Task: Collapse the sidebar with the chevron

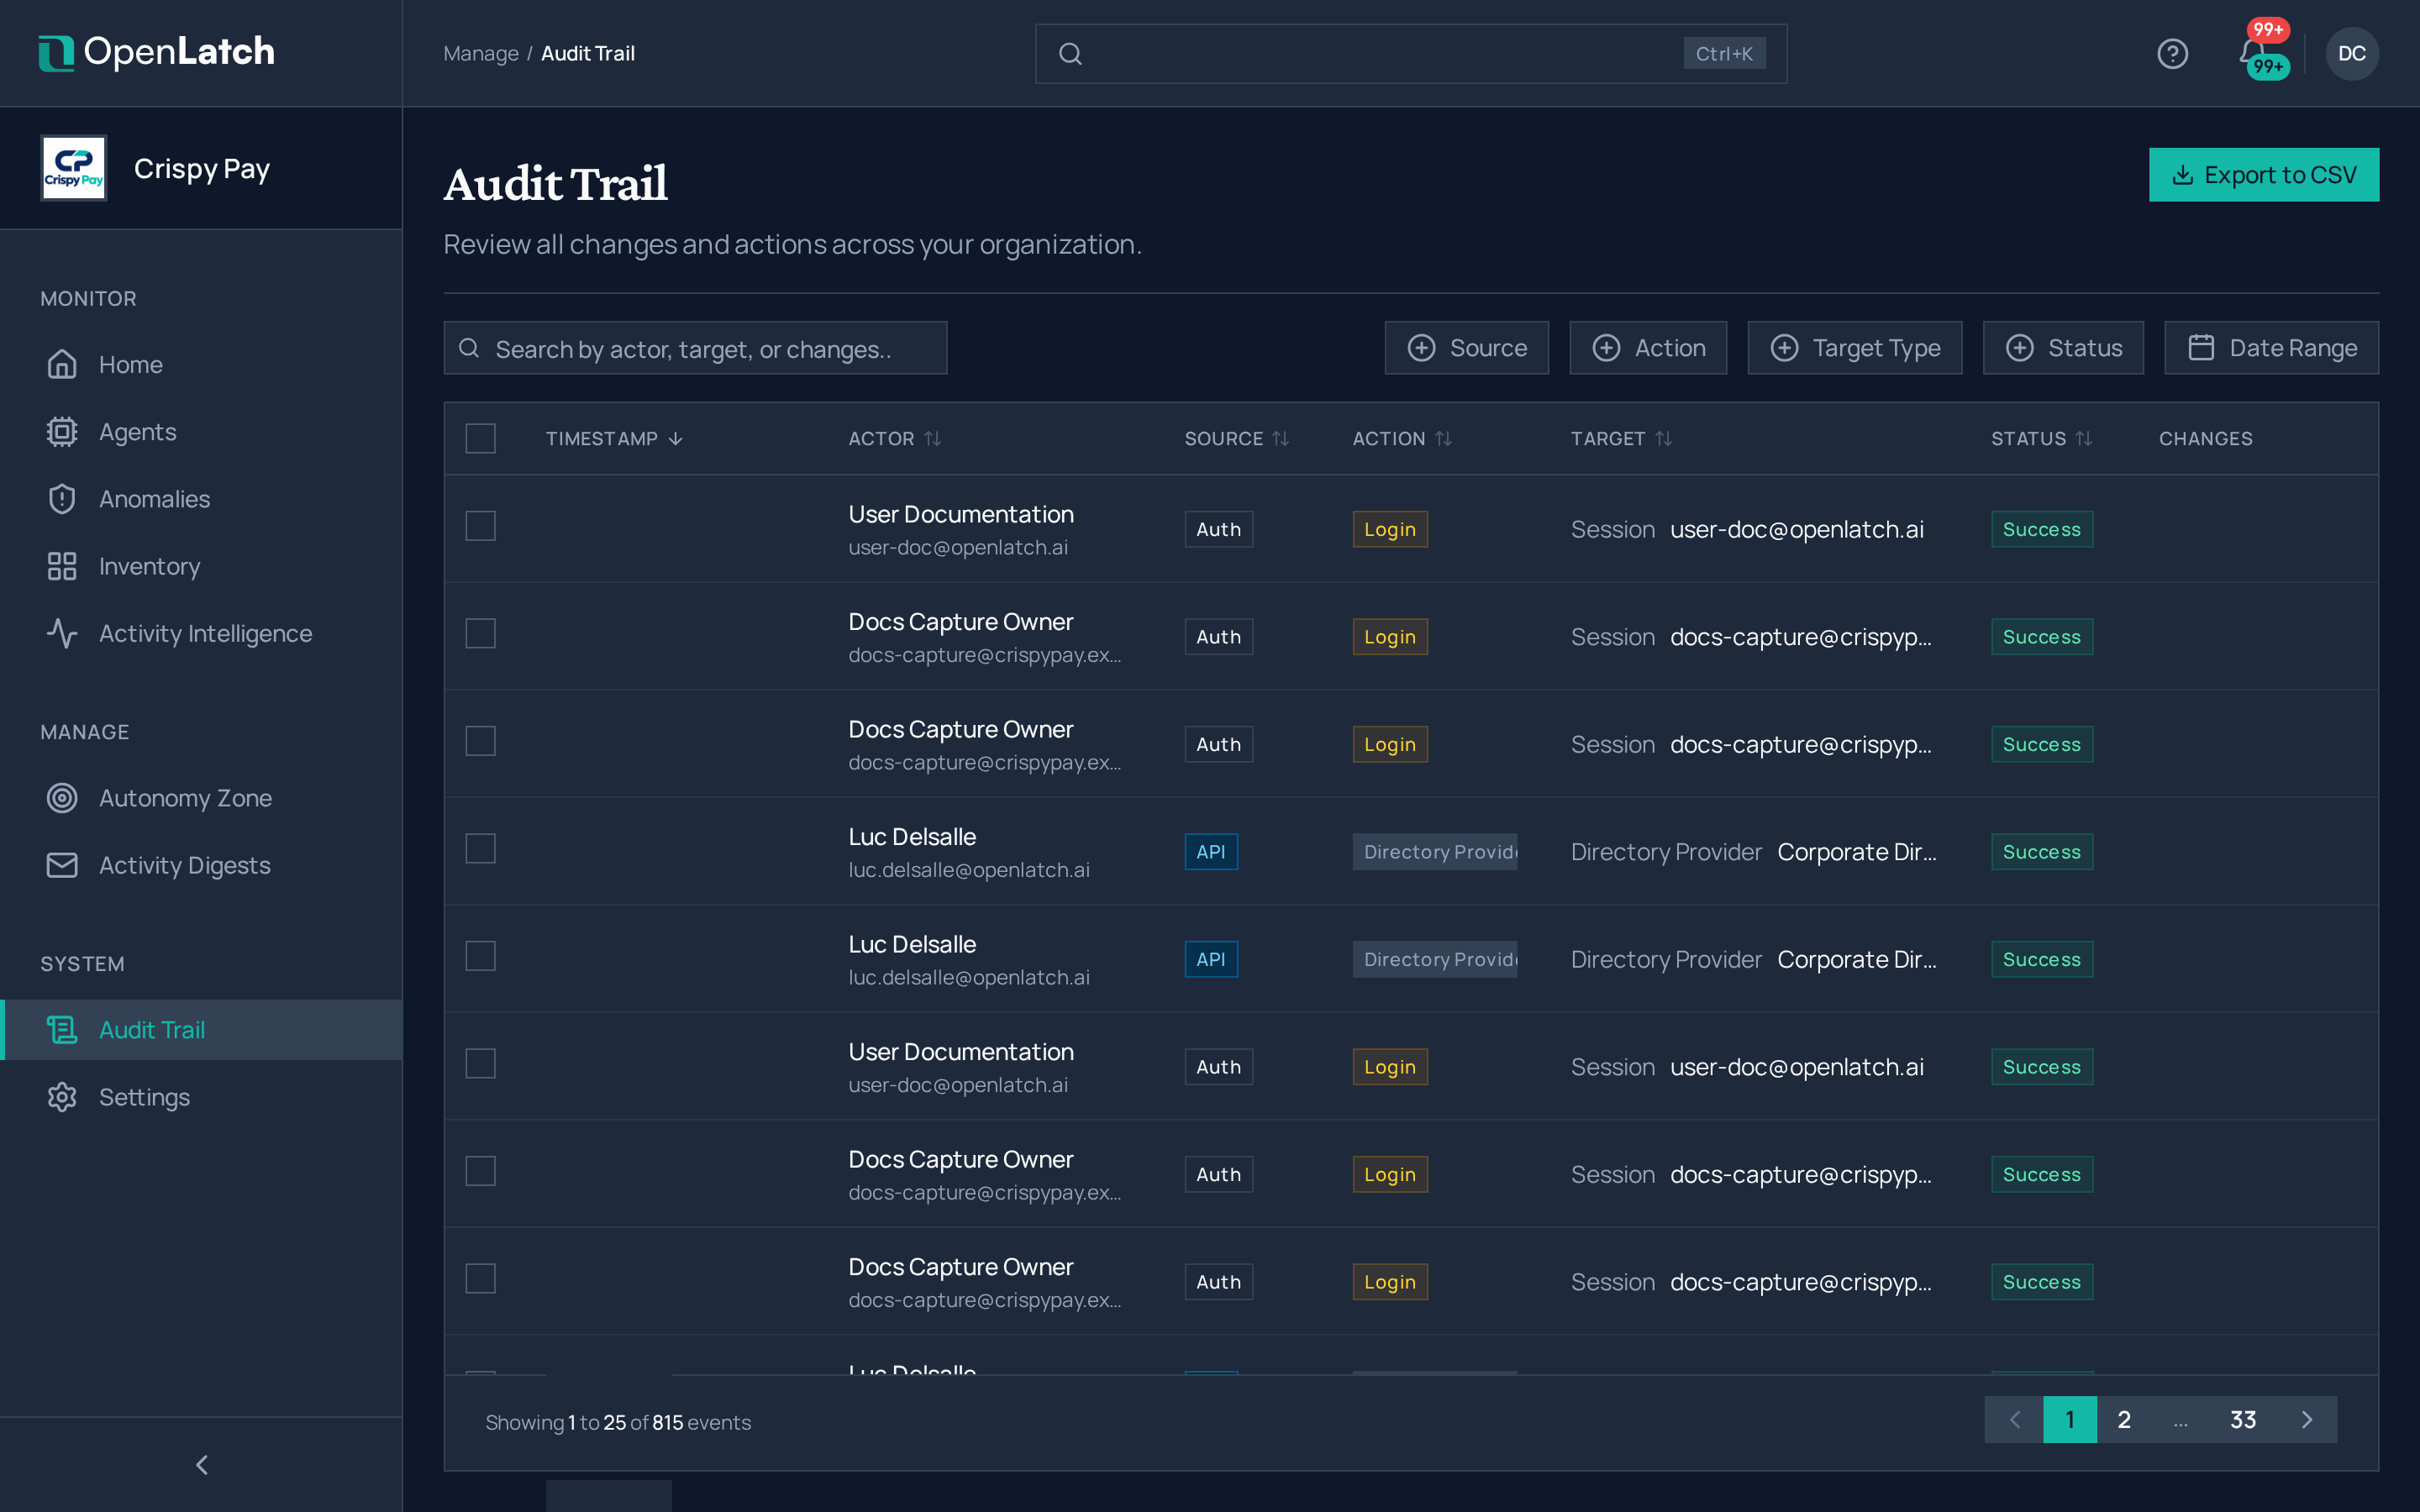Action: point(201,1464)
